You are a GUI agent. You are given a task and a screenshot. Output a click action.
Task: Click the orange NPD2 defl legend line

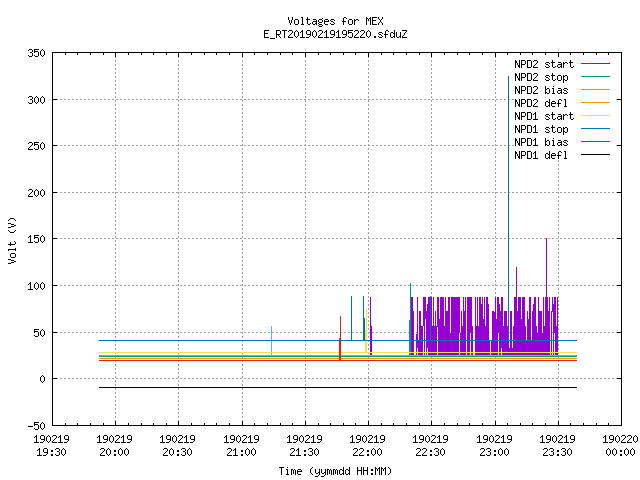595,103
